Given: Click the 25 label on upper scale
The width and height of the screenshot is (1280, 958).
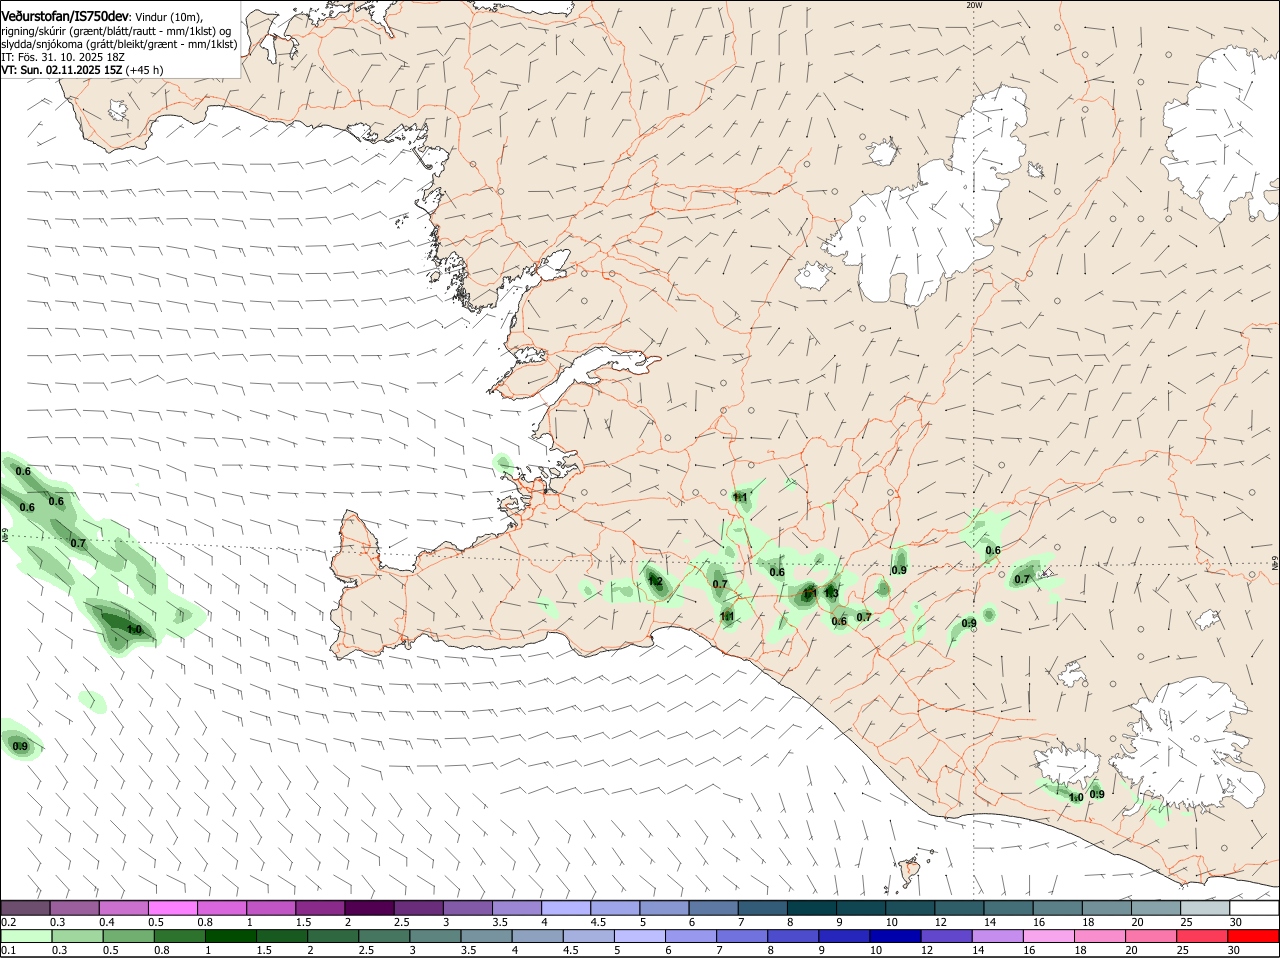Looking at the screenshot, I should (x=1187, y=921).
